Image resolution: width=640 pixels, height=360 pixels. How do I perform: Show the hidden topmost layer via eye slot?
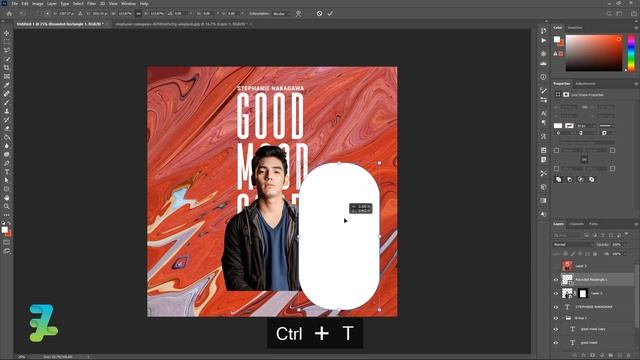(x=556, y=266)
